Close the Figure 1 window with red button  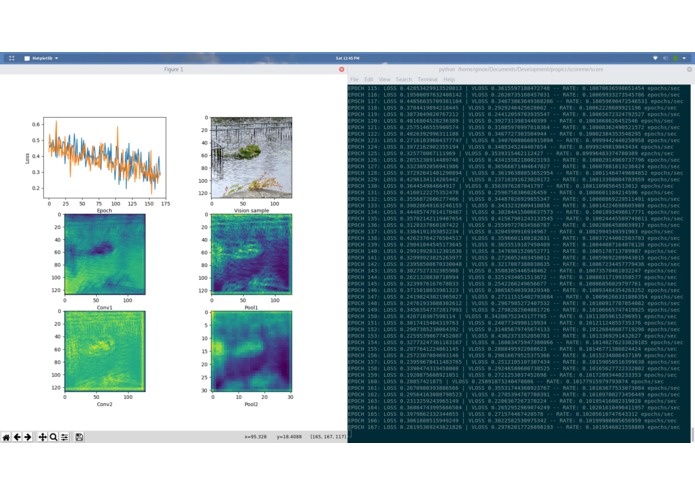click(342, 69)
